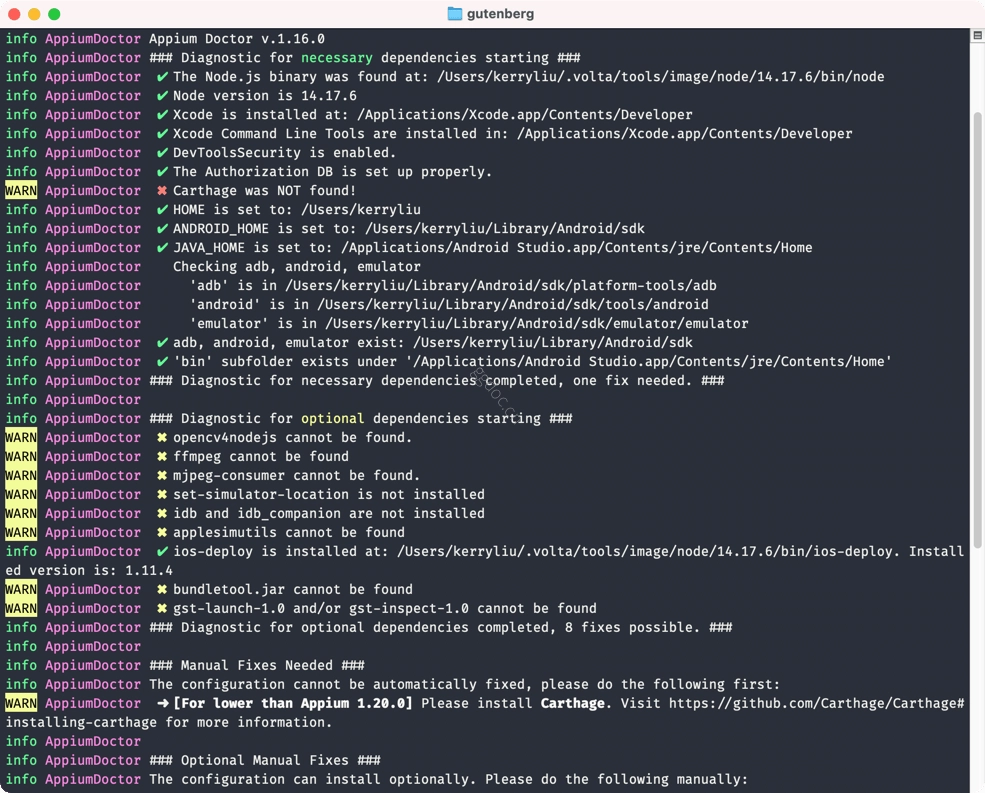
Task: Click the yellow minimize window button
Action: pyautogui.click(x=35, y=14)
